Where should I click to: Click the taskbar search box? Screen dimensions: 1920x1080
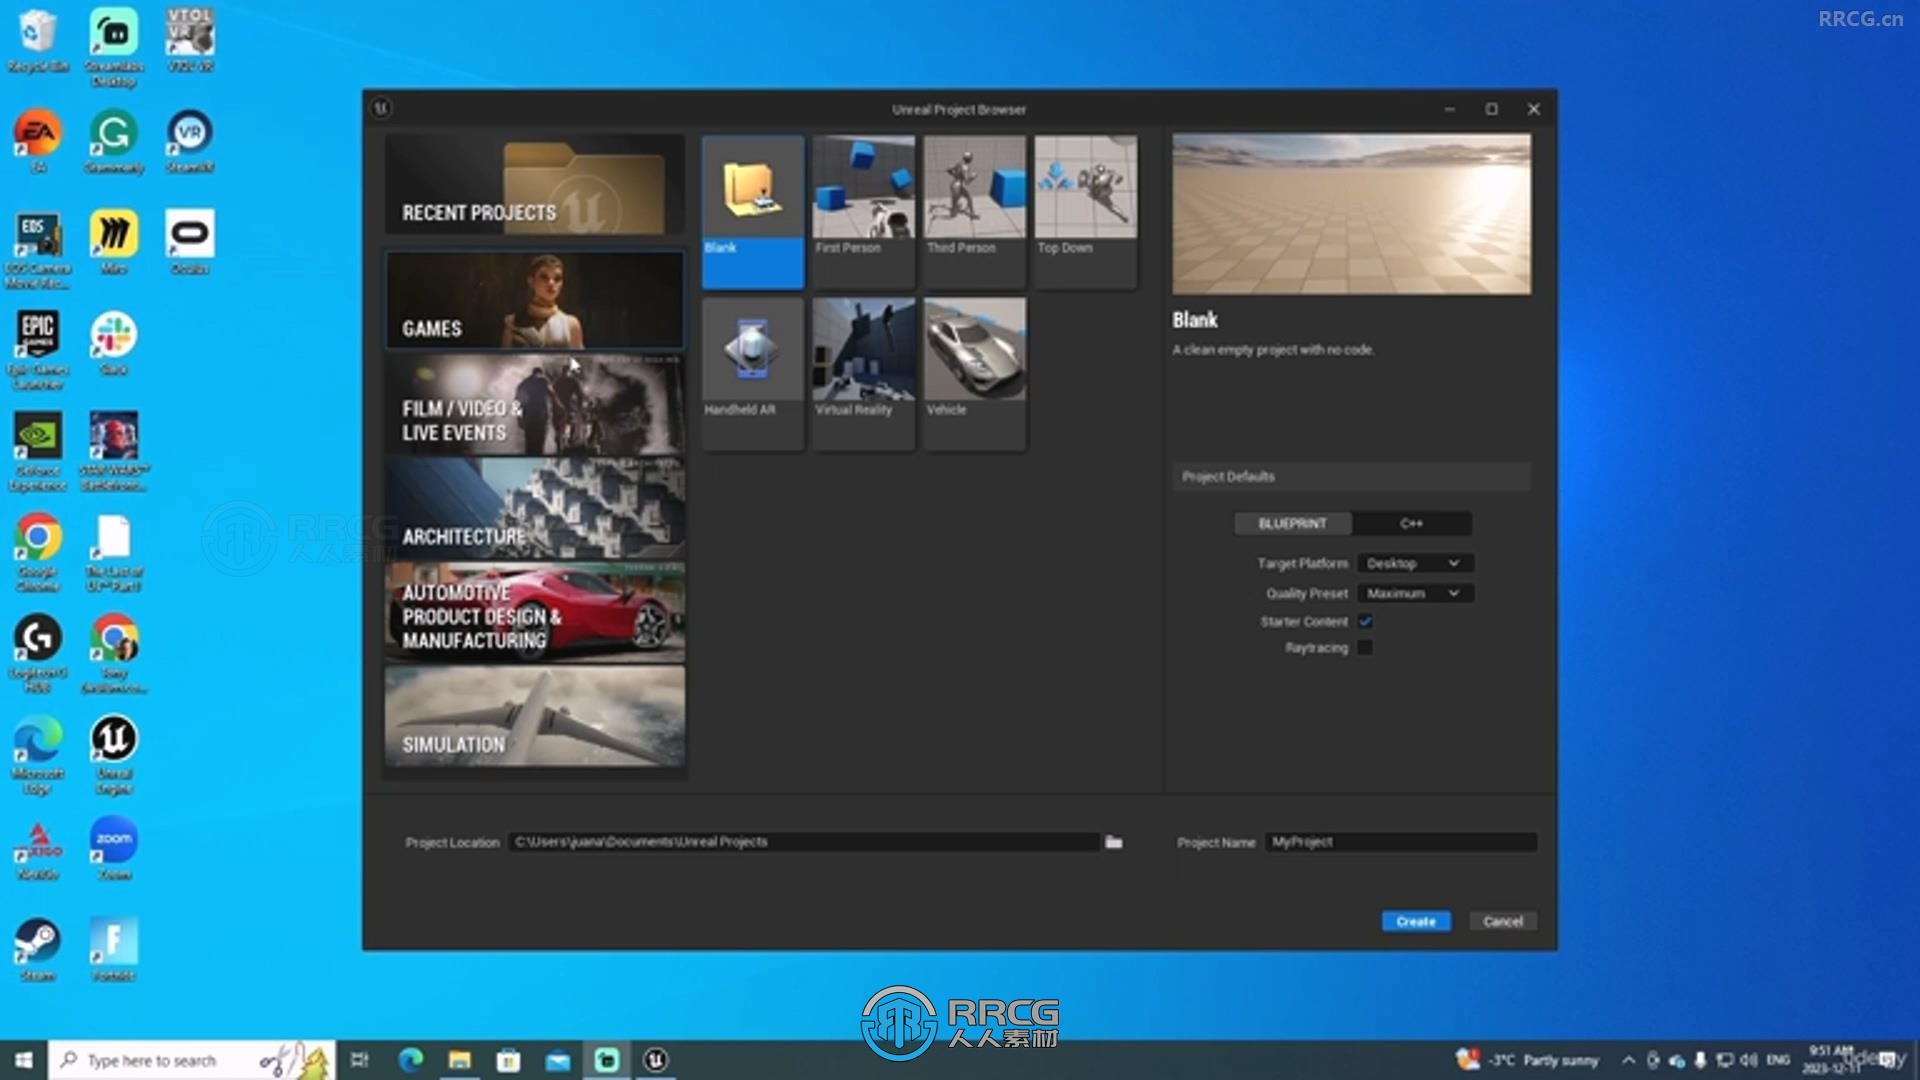pos(191,1060)
